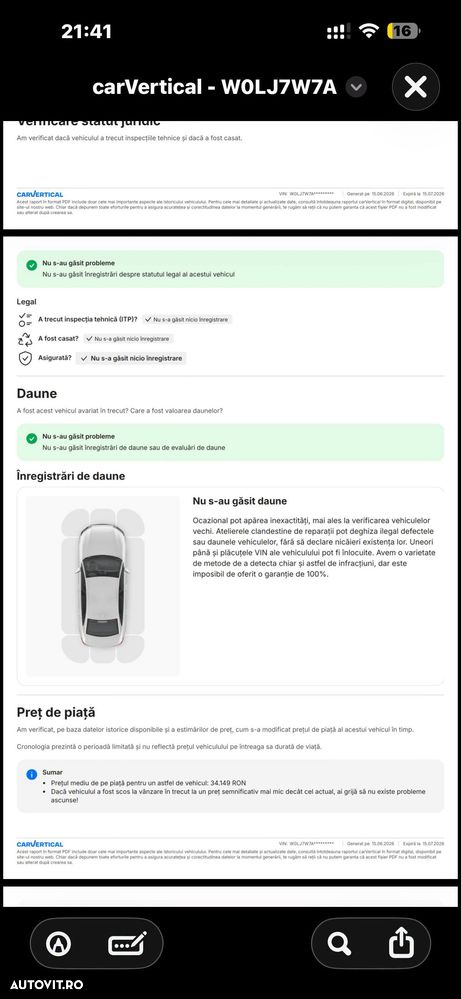Screen dimensions: 461x999
Task: Tap the green checkmark under legal status
Action: (x=31, y=265)
